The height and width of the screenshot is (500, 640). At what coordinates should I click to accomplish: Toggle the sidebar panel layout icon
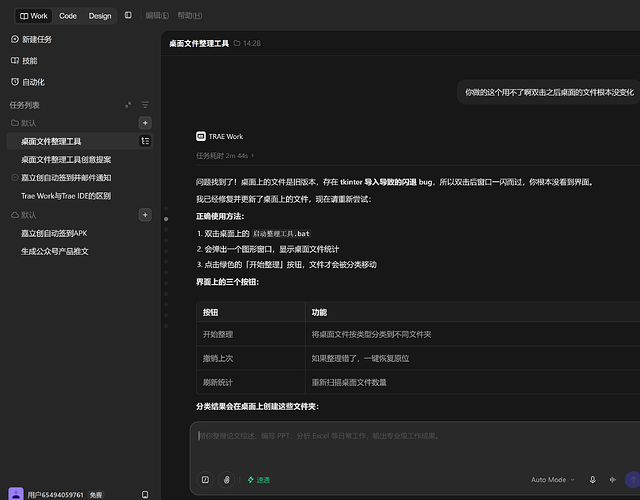128,15
